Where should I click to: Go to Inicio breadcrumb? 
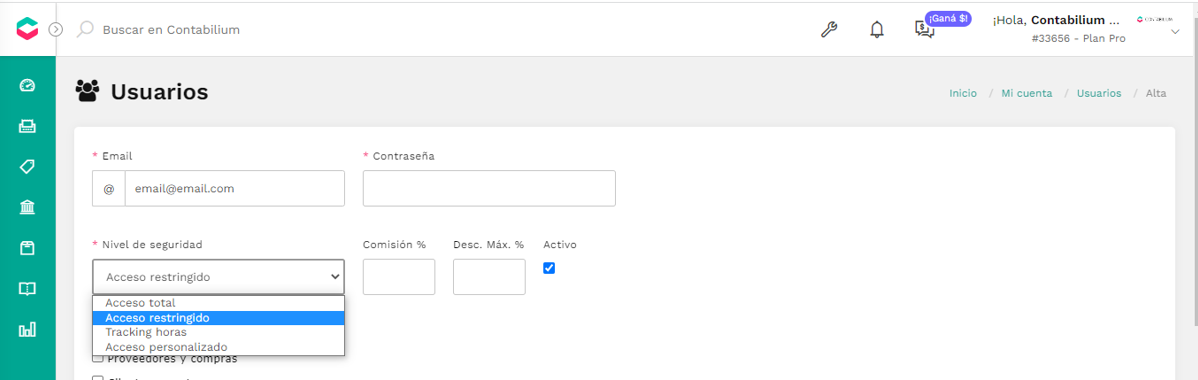pyautogui.click(x=963, y=93)
